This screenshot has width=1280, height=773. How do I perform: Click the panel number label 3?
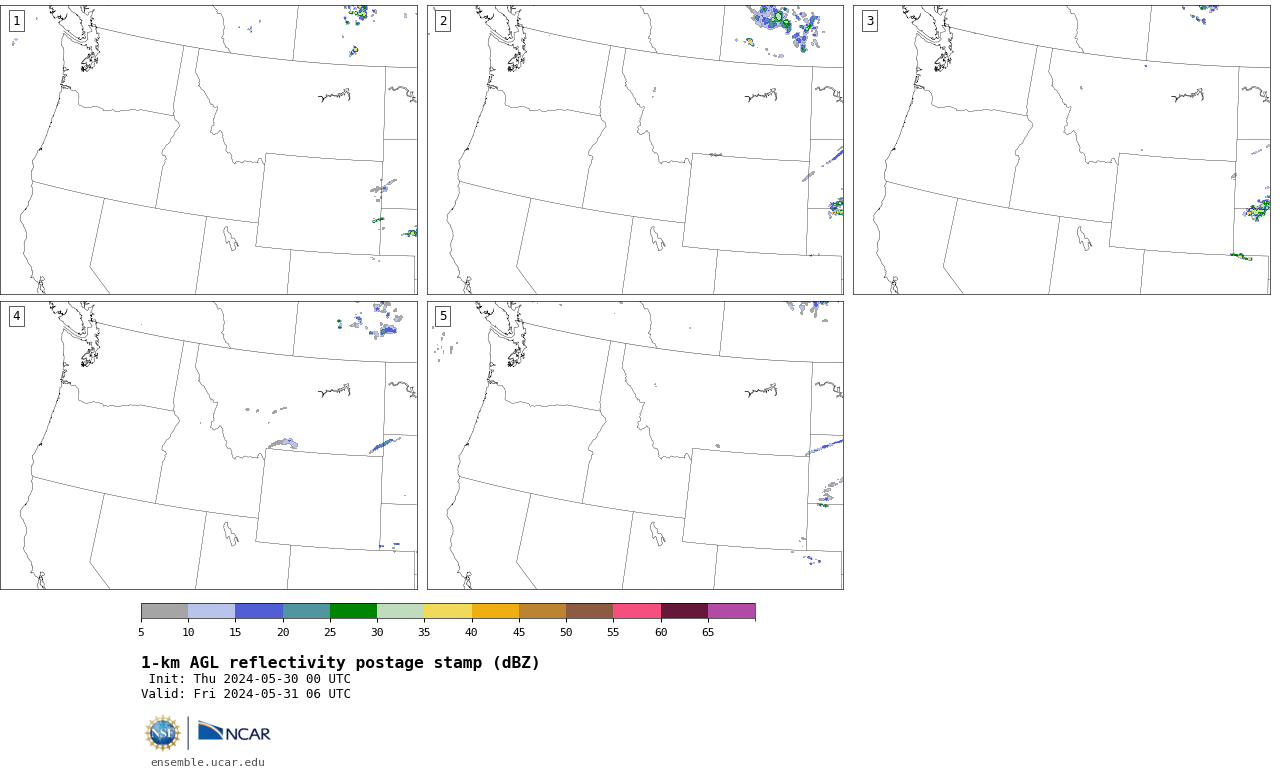870,21
